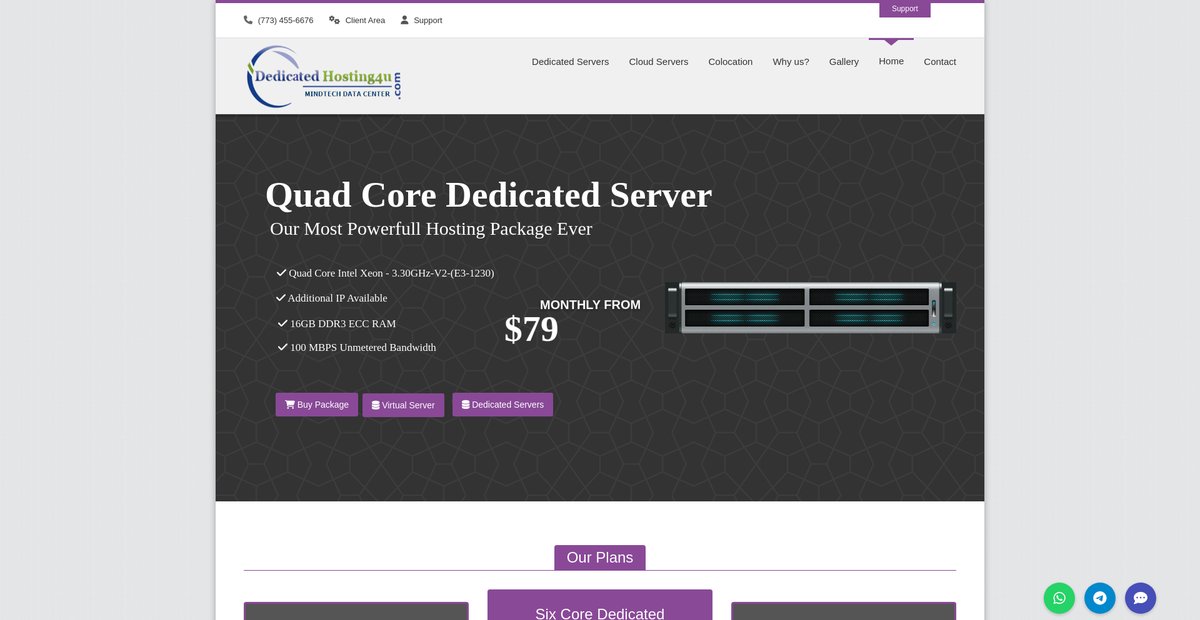Open the Why us? menu item
Image resolution: width=1200 pixels, height=620 pixels.
pyautogui.click(x=791, y=62)
